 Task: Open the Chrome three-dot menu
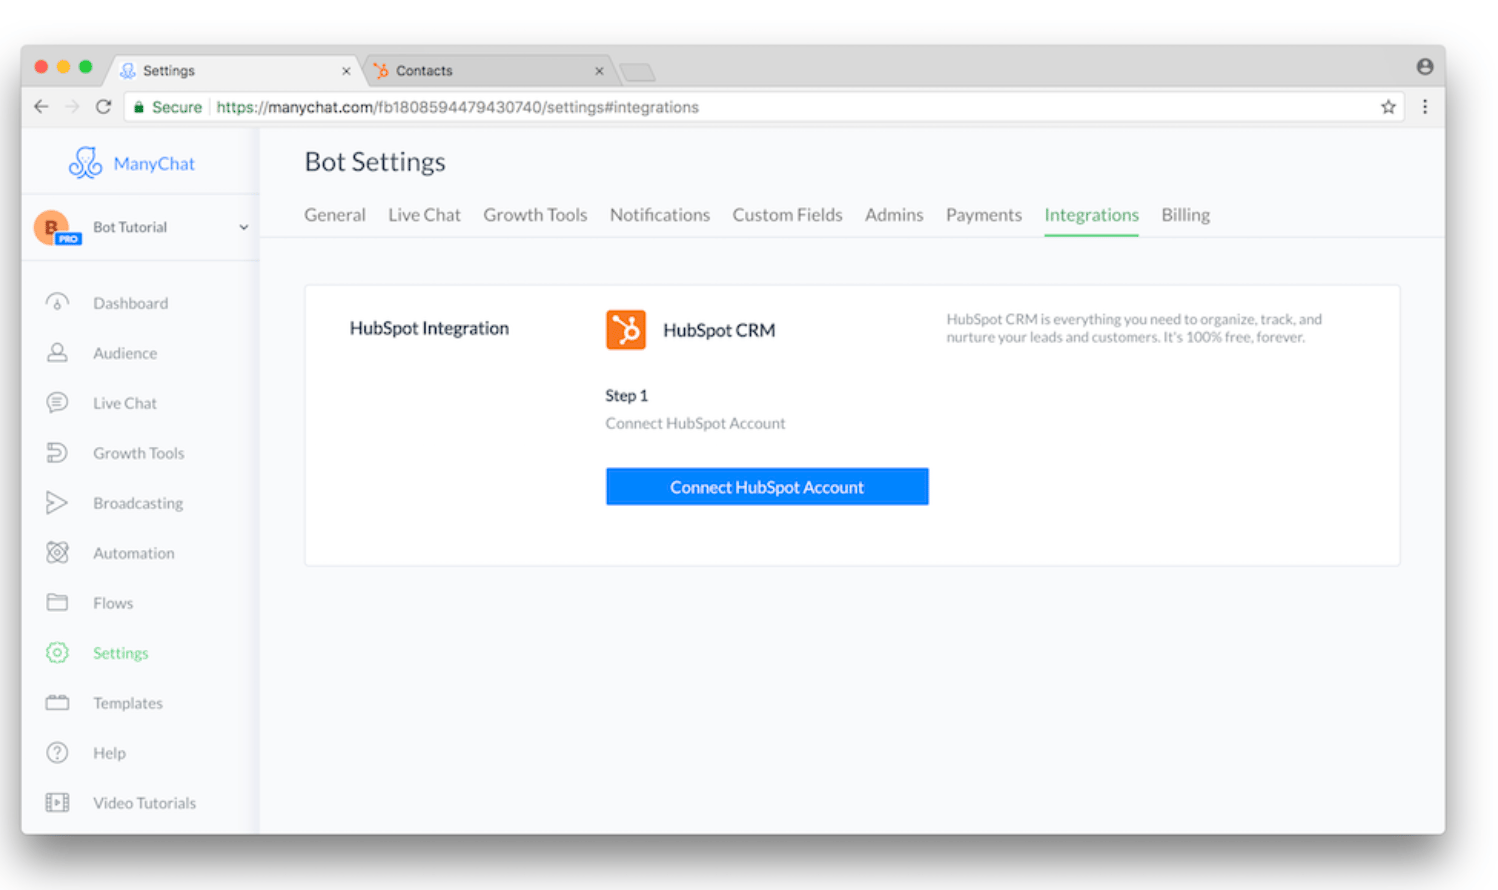pyautogui.click(x=1425, y=107)
